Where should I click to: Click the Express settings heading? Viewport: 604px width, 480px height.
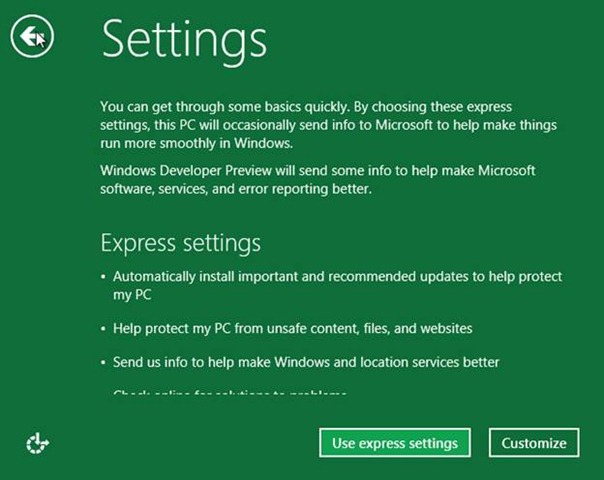(x=181, y=243)
